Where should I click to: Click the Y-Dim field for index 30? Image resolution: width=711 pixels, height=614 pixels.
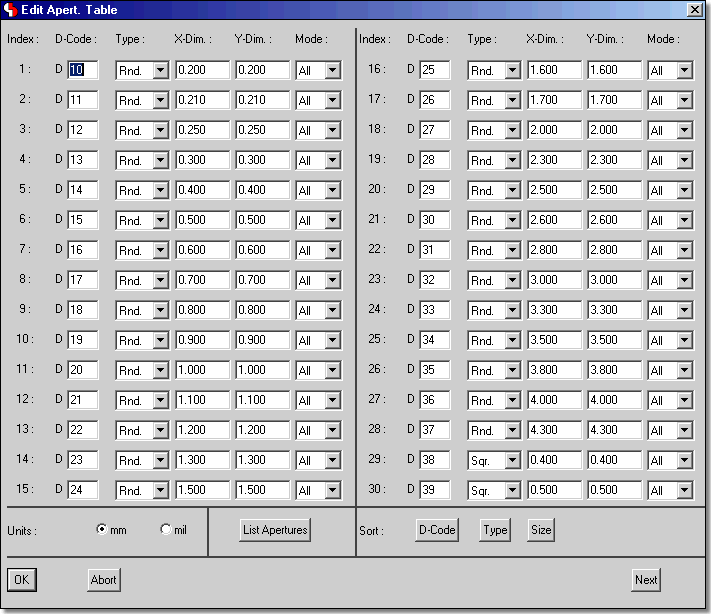tap(614, 491)
